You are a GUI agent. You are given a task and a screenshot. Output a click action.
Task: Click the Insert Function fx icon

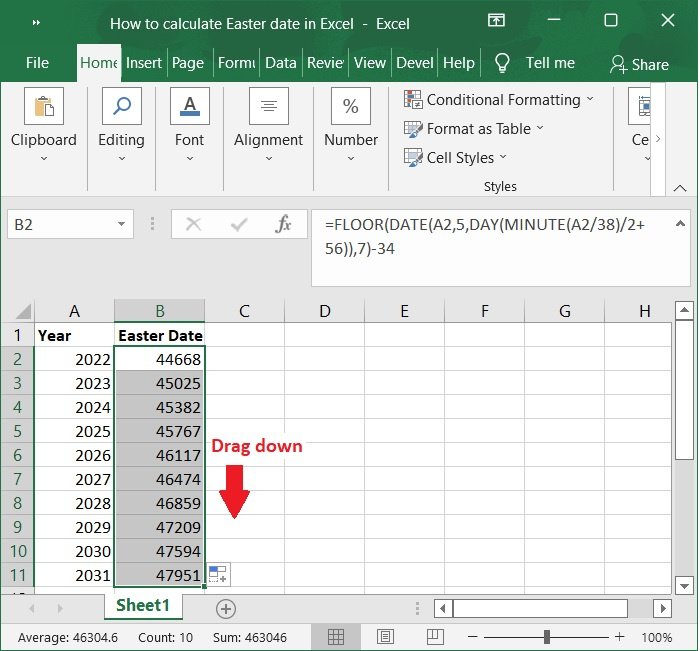point(284,225)
